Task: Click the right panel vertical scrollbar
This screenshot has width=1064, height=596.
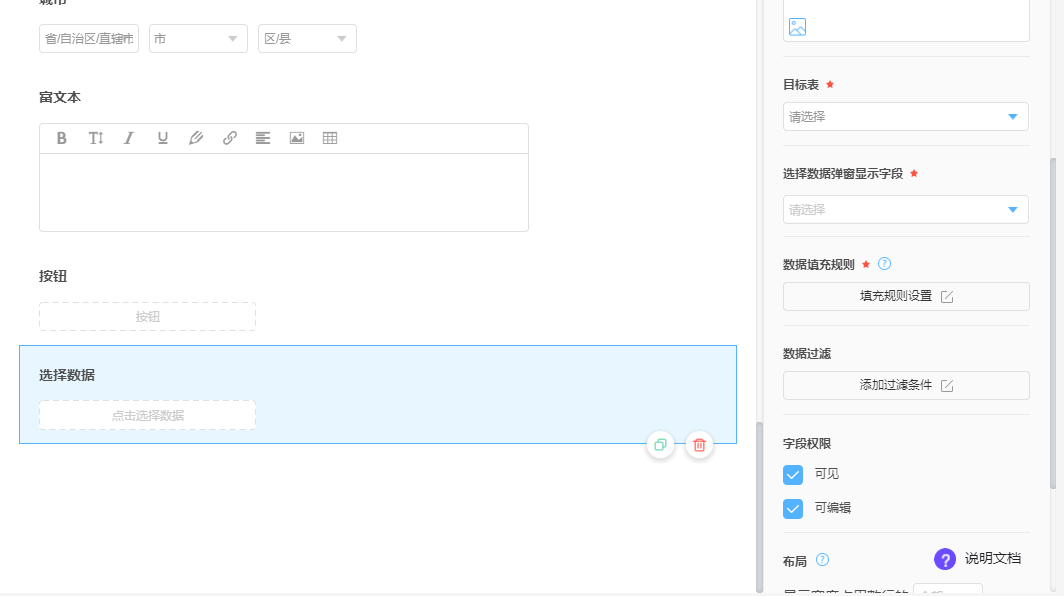Action: tap(1053, 323)
